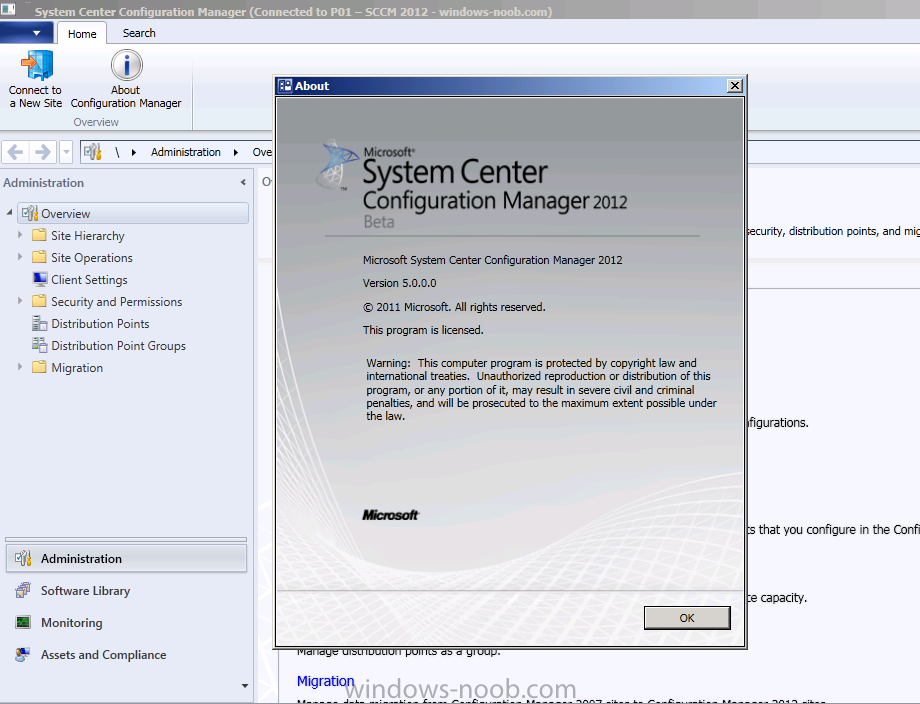
Task: Expand the Security and Permissions folder
Action: (x=20, y=301)
